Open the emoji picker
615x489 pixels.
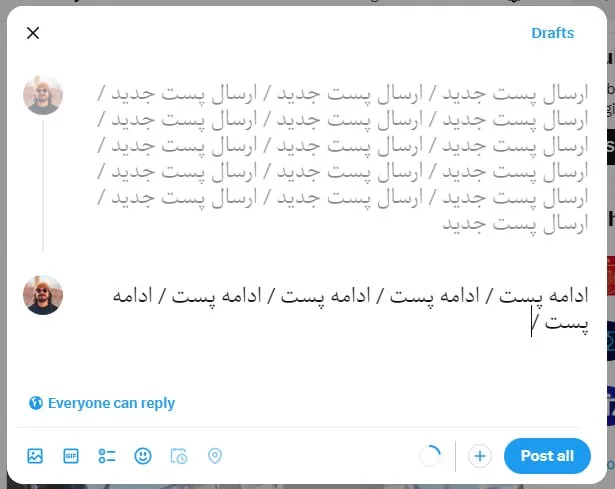143,456
